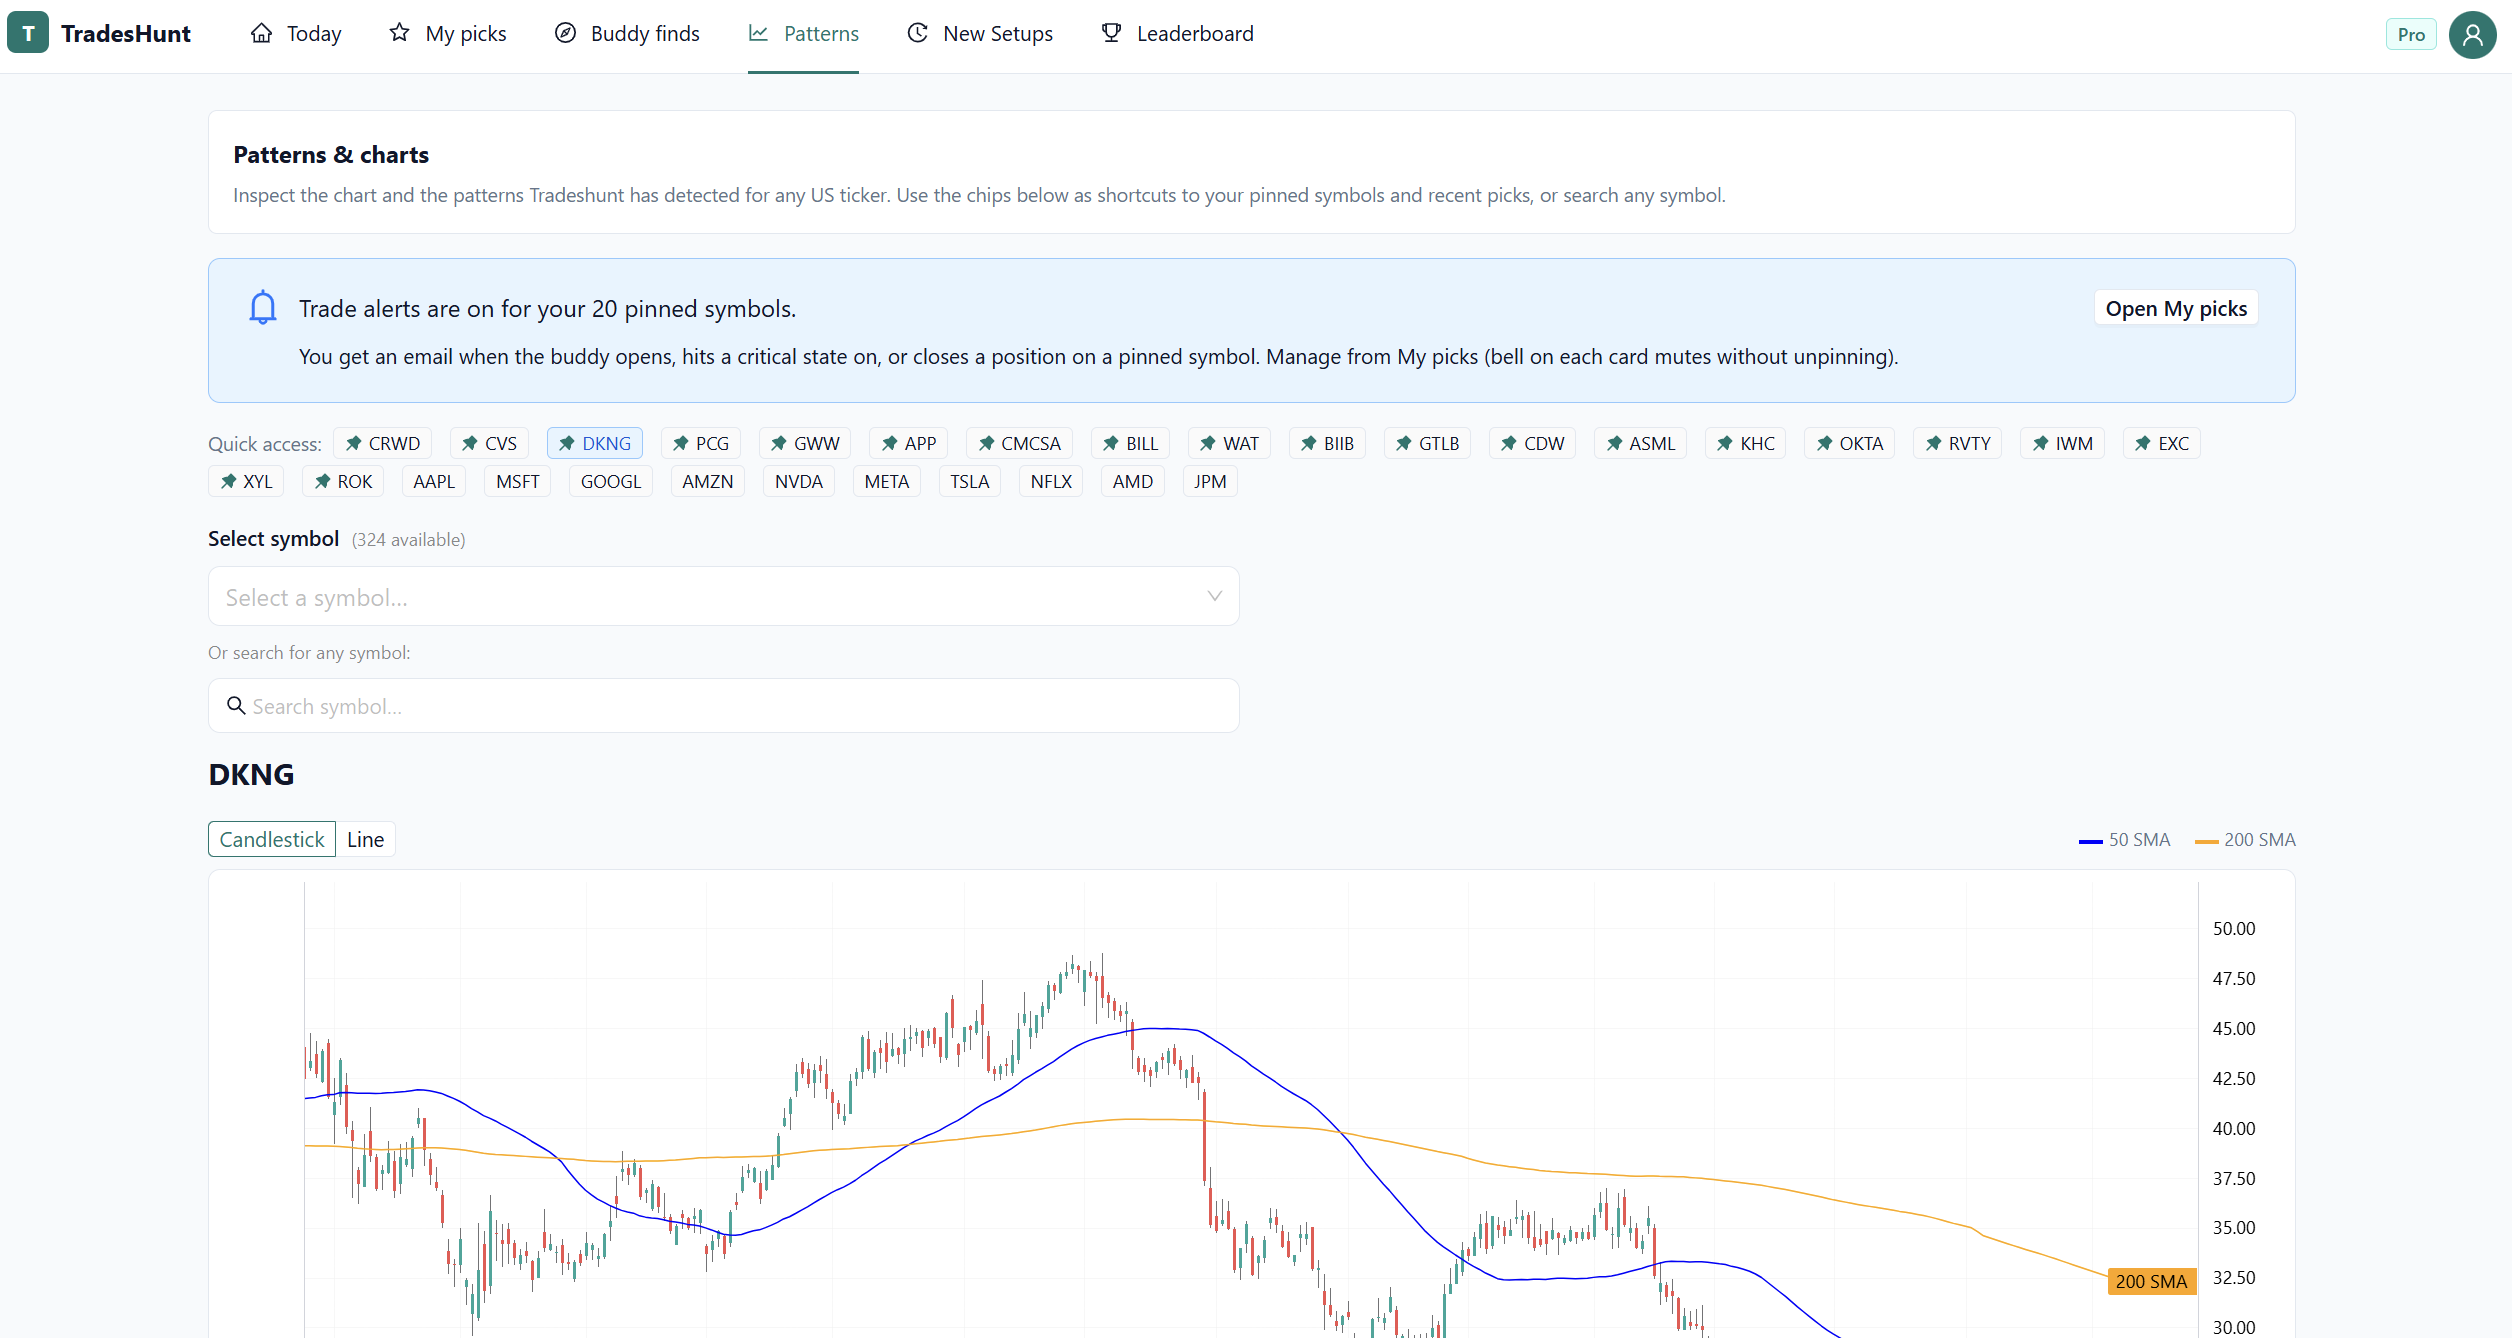The height and width of the screenshot is (1338, 2512).
Task: Open the My picks tab
Action: tap(448, 34)
